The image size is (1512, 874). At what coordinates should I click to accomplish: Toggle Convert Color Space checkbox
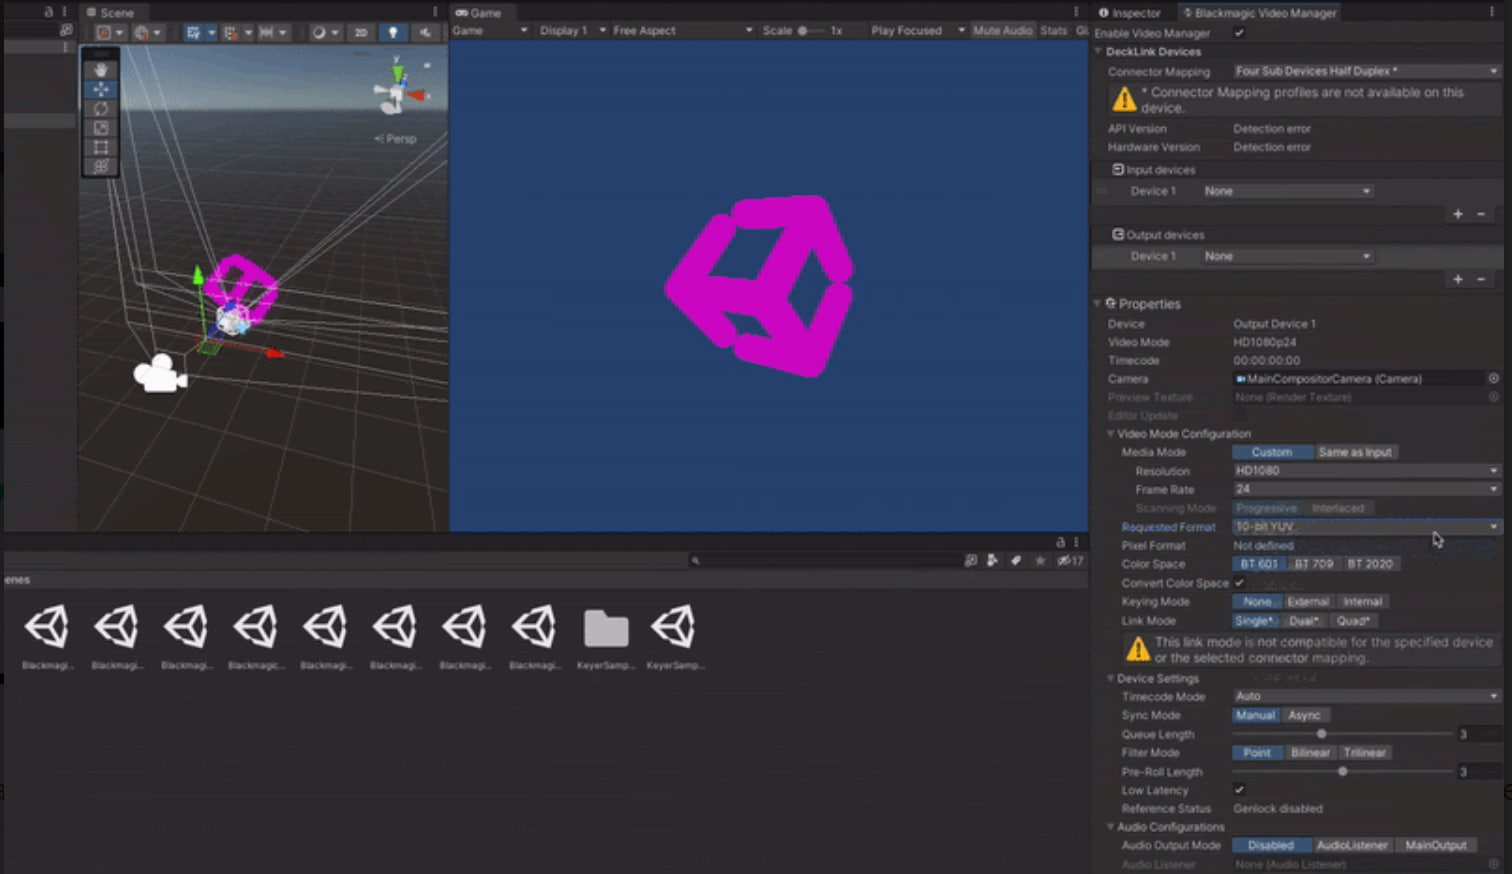(x=1239, y=583)
